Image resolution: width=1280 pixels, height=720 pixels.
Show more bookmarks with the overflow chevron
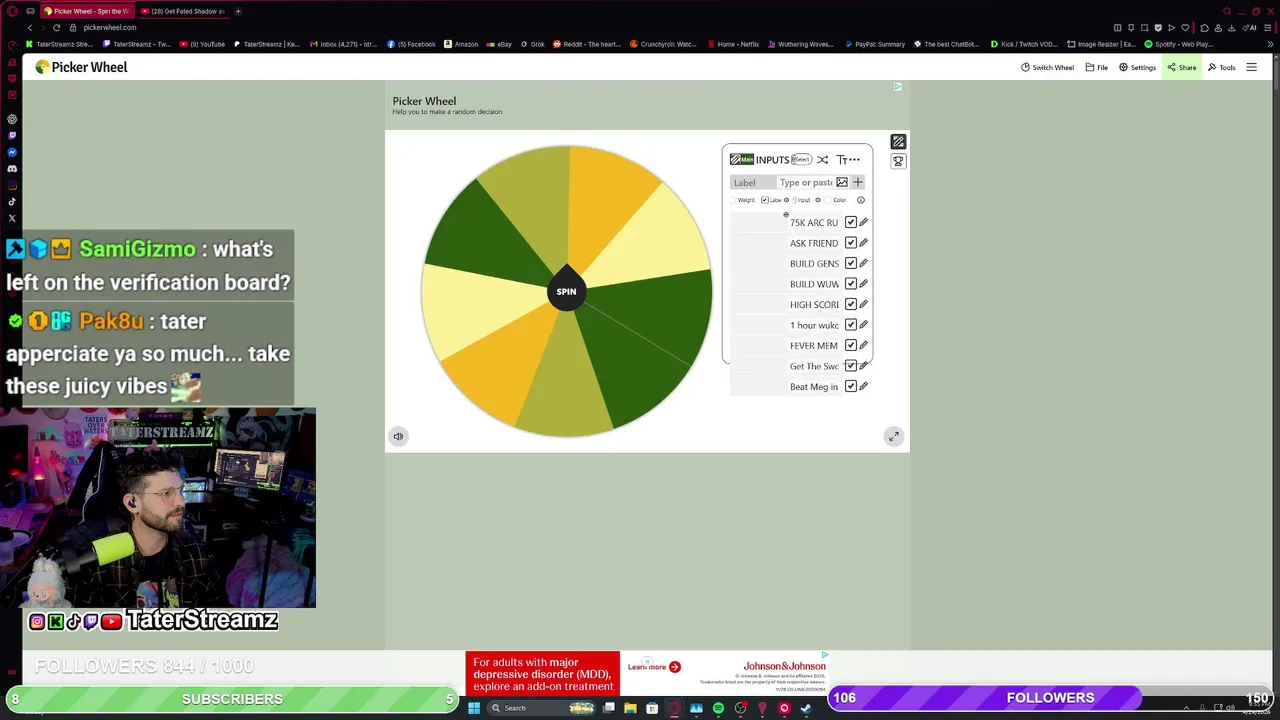pyautogui.click(x=1272, y=44)
